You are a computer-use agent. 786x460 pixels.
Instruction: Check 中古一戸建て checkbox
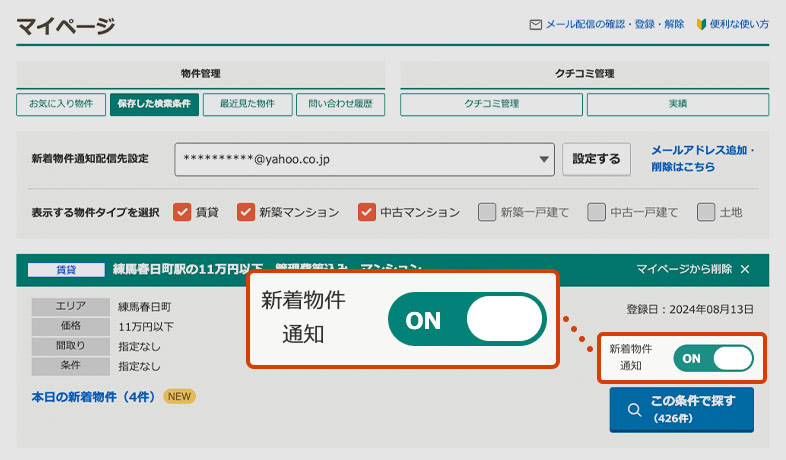pyautogui.click(x=596, y=212)
